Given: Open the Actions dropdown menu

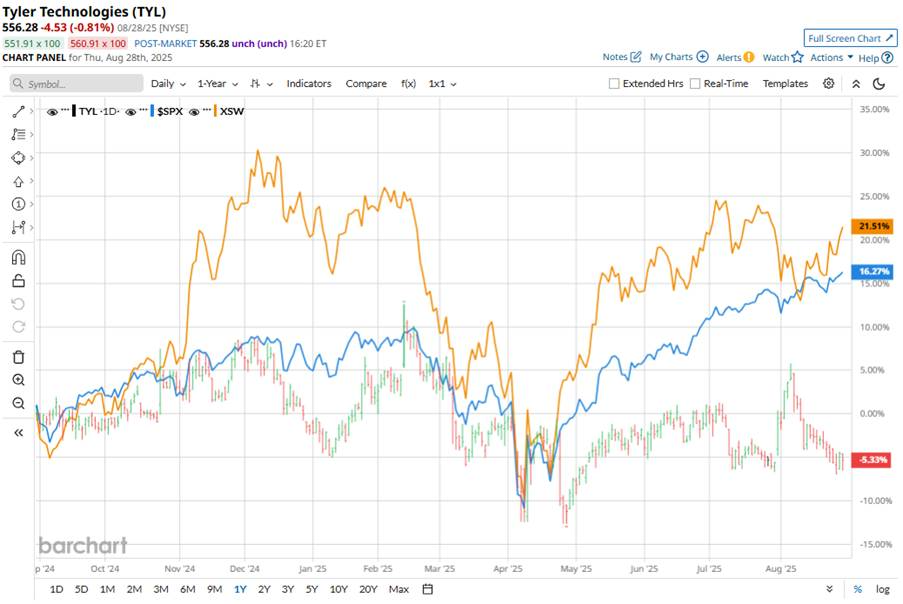Looking at the screenshot, I should [832, 57].
